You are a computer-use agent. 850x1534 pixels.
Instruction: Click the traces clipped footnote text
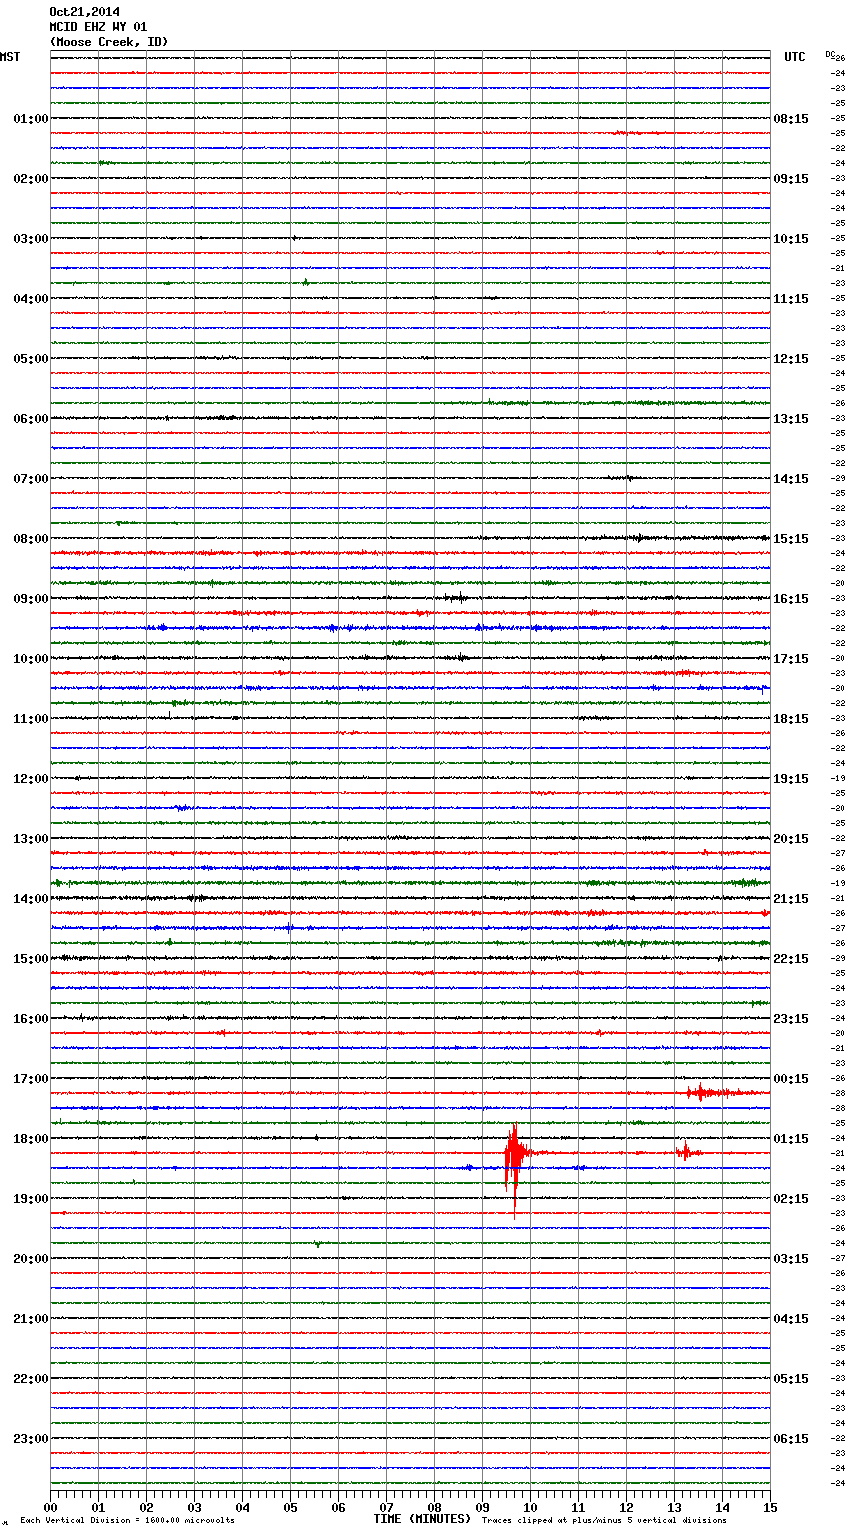coord(604,1521)
